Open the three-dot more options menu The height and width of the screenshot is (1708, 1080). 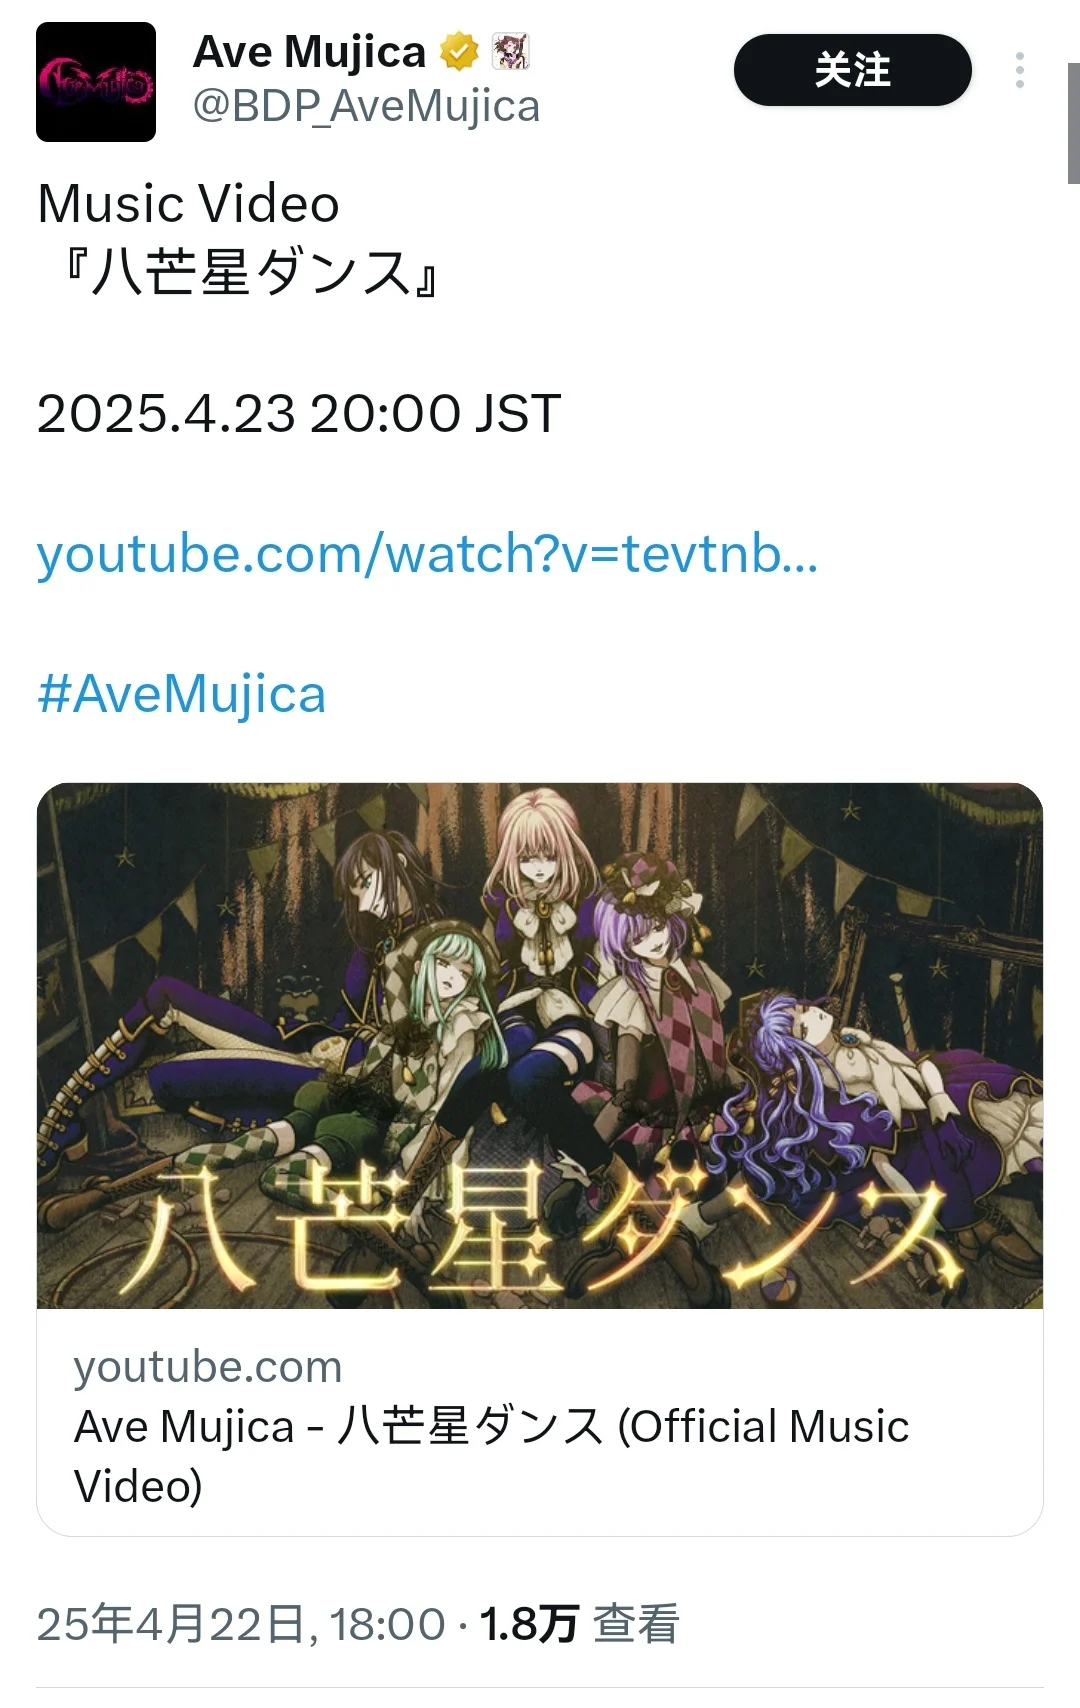(1019, 70)
